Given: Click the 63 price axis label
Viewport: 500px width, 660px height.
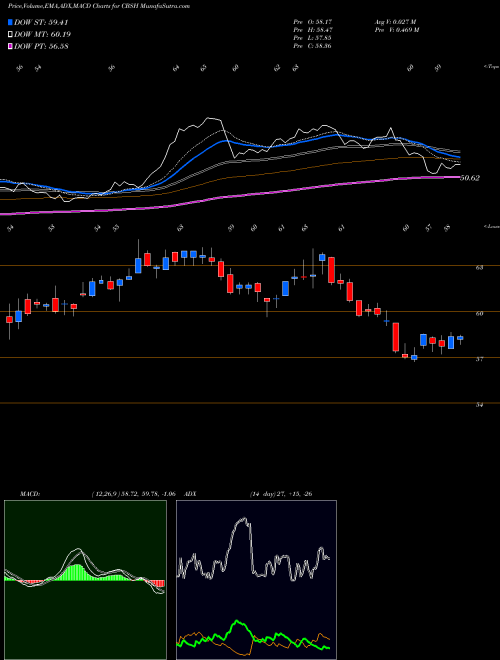Looking at the screenshot, I should coord(479,267).
